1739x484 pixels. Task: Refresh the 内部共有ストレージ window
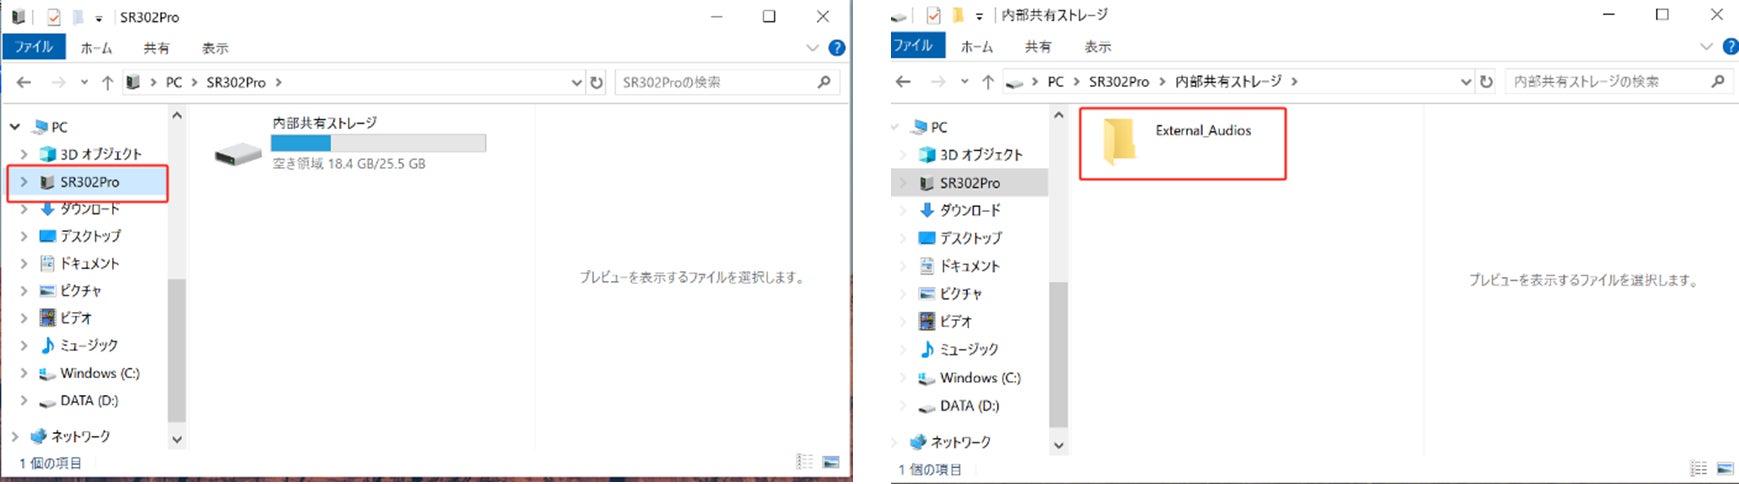(x=1486, y=81)
